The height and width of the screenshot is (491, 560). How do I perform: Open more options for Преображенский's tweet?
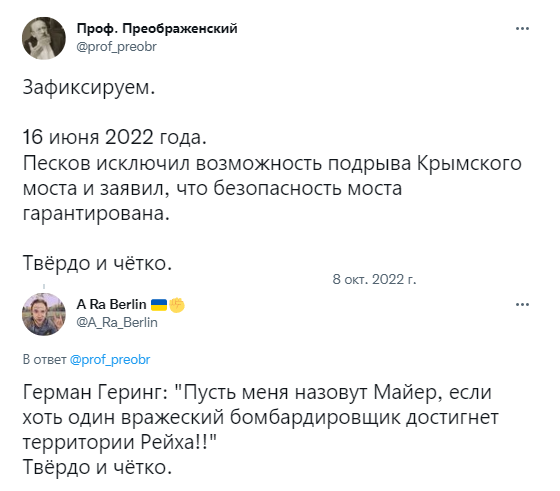[x=522, y=29]
